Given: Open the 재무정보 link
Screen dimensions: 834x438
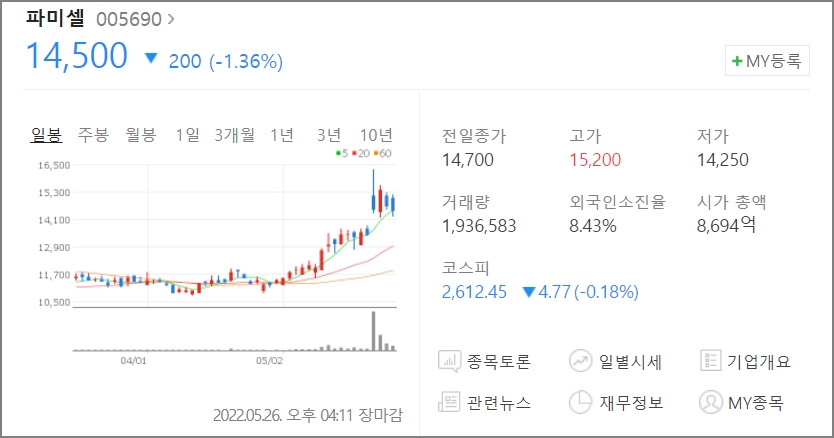Looking at the screenshot, I should click(631, 403).
